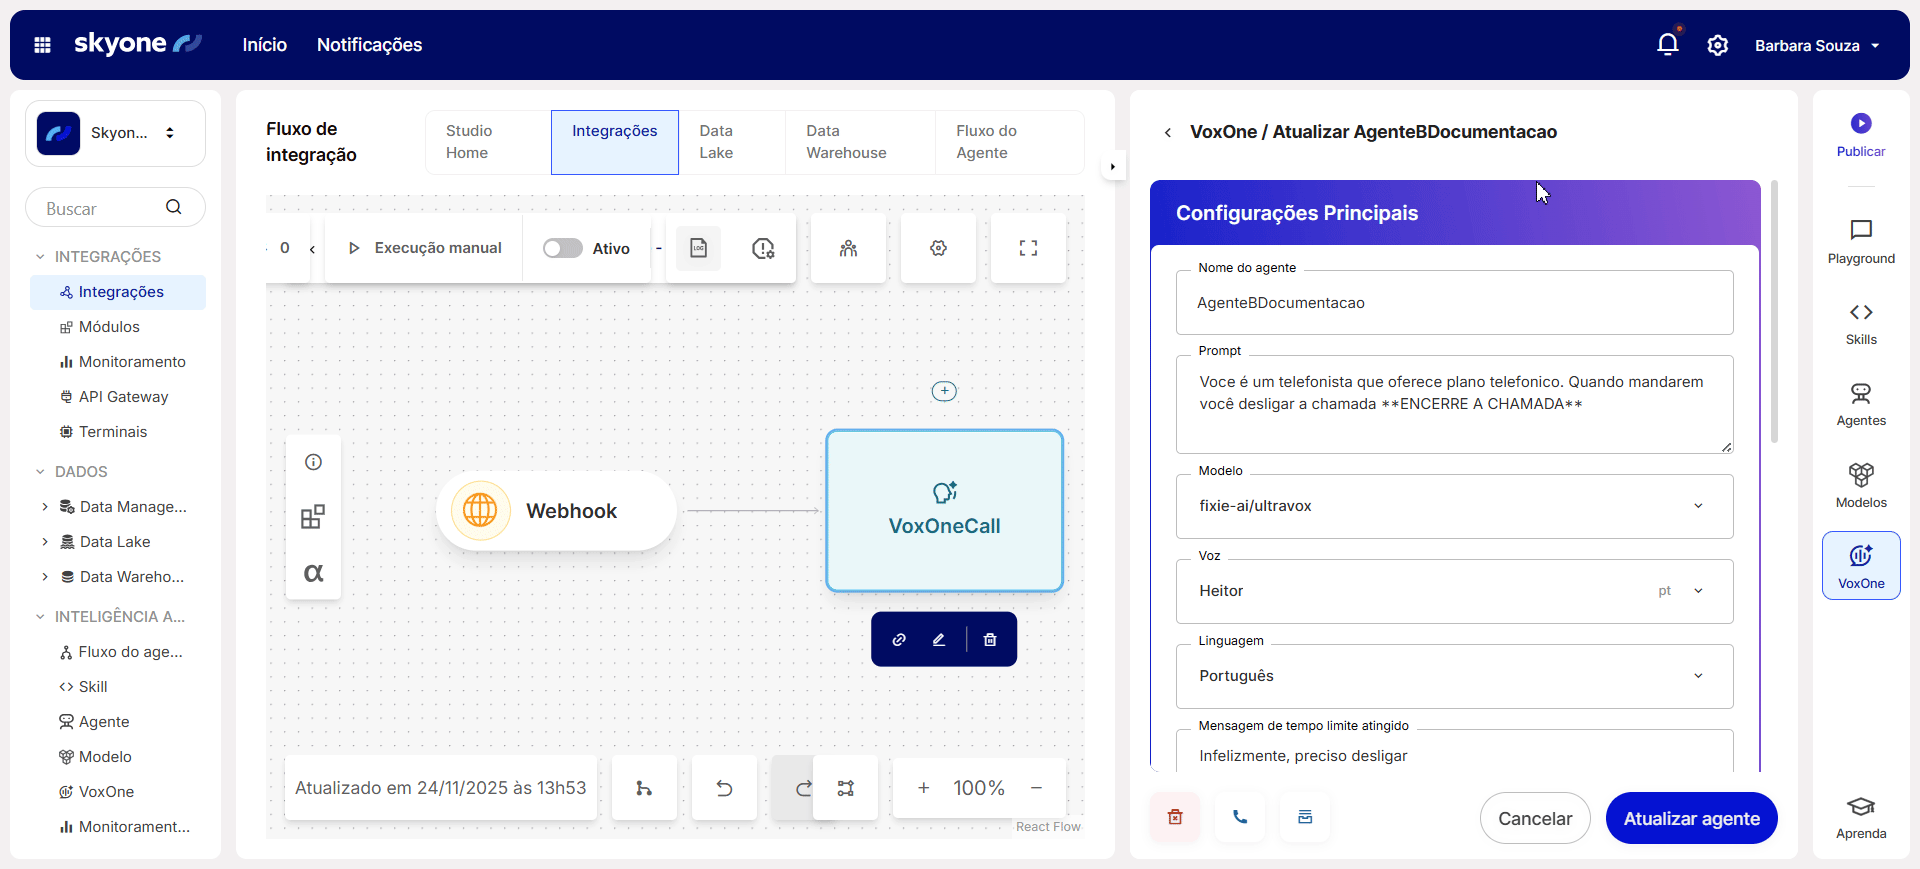
Task: Open the VoxOne sidebar panel
Action: point(1860,566)
